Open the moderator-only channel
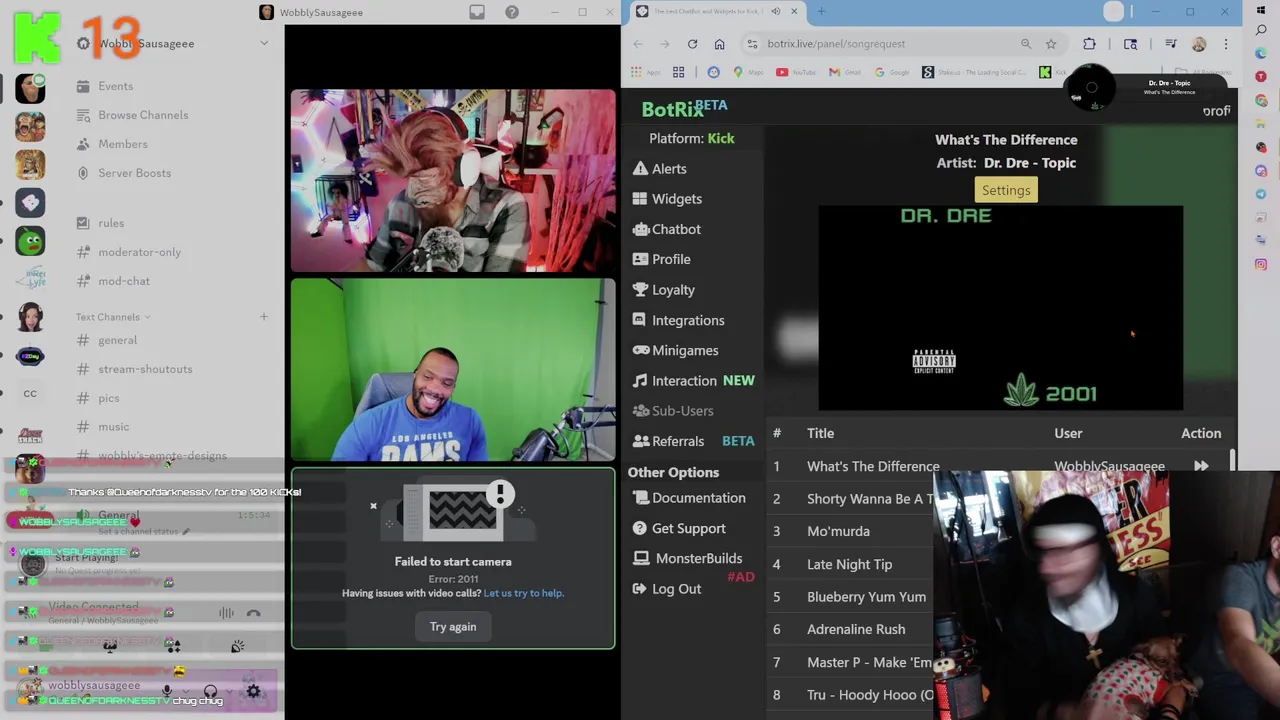 click(129, 252)
